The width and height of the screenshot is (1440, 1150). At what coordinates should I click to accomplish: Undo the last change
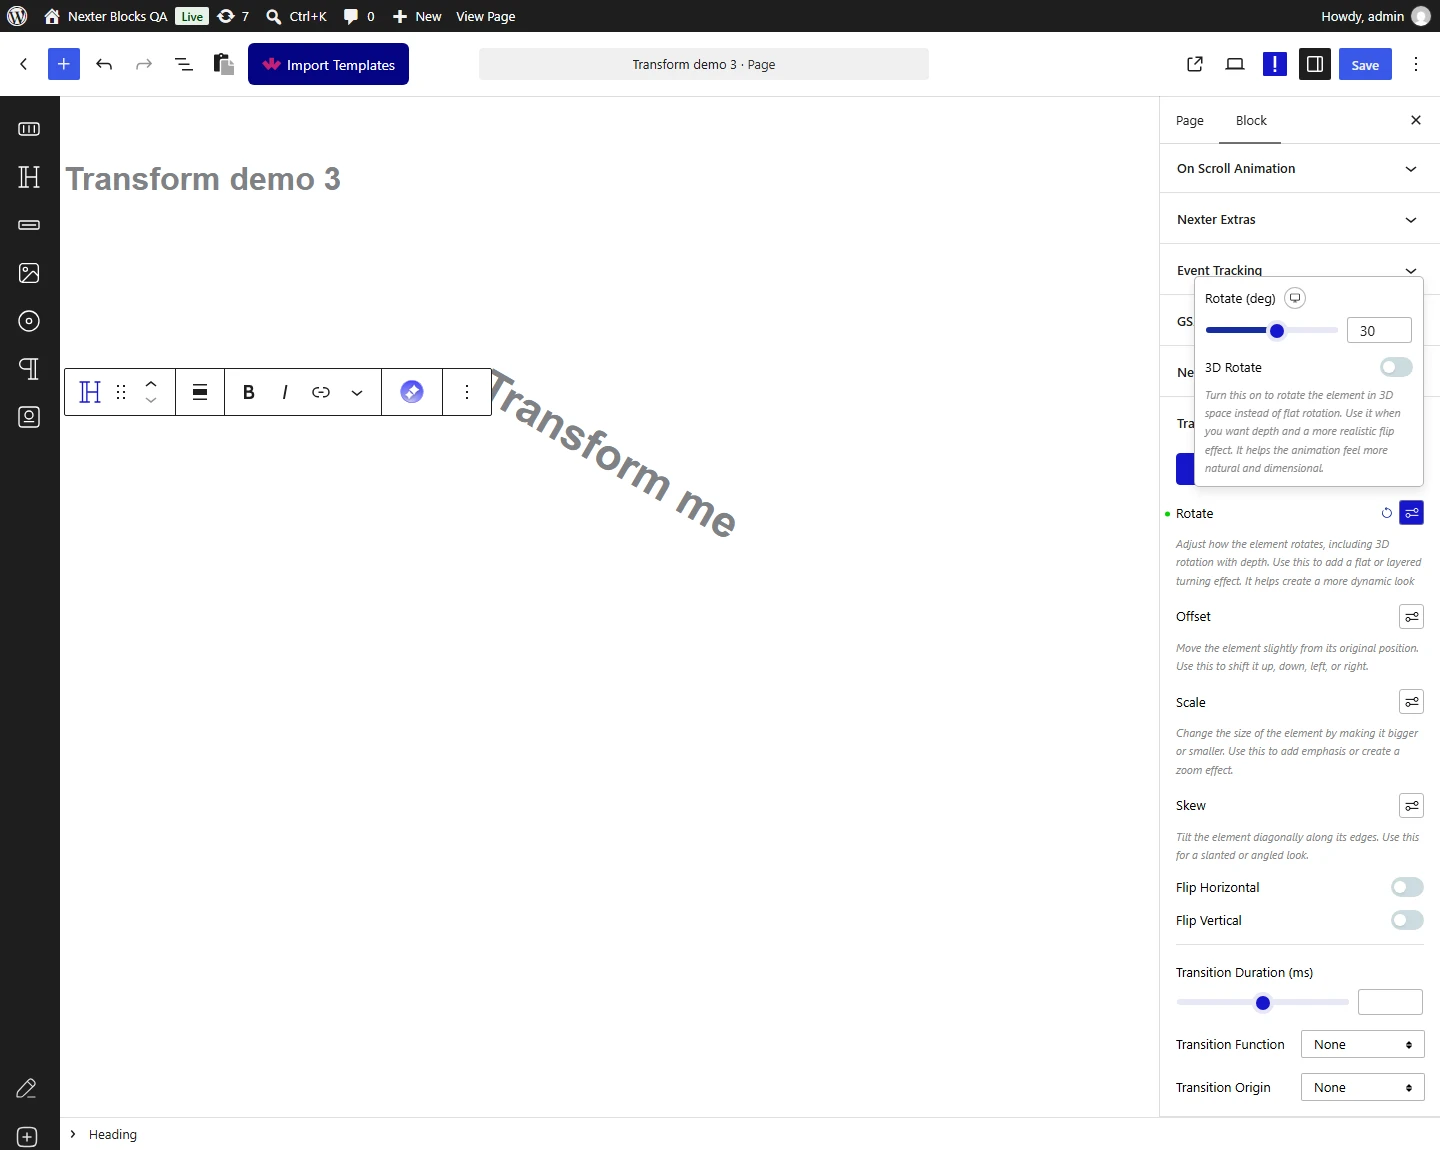click(104, 64)
